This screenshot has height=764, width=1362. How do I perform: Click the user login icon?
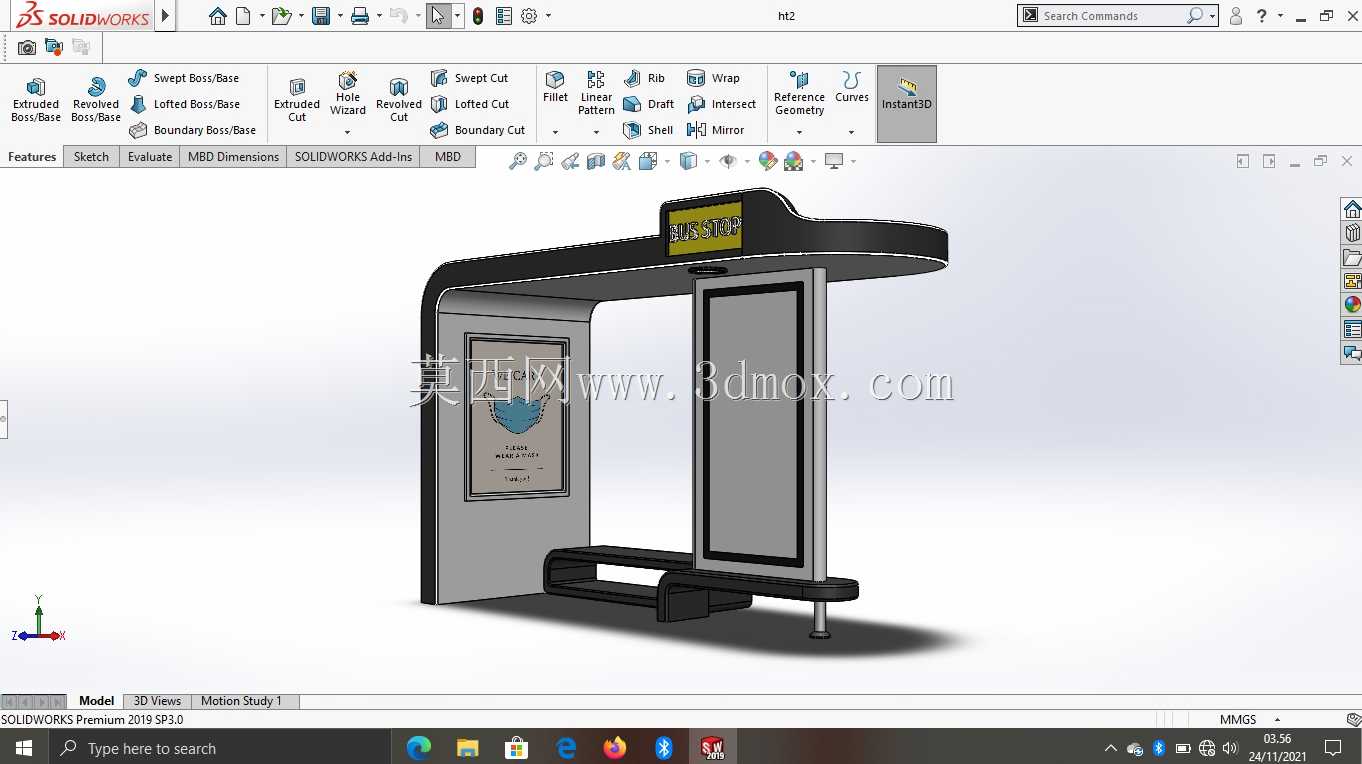click(x=1236, y=16)
